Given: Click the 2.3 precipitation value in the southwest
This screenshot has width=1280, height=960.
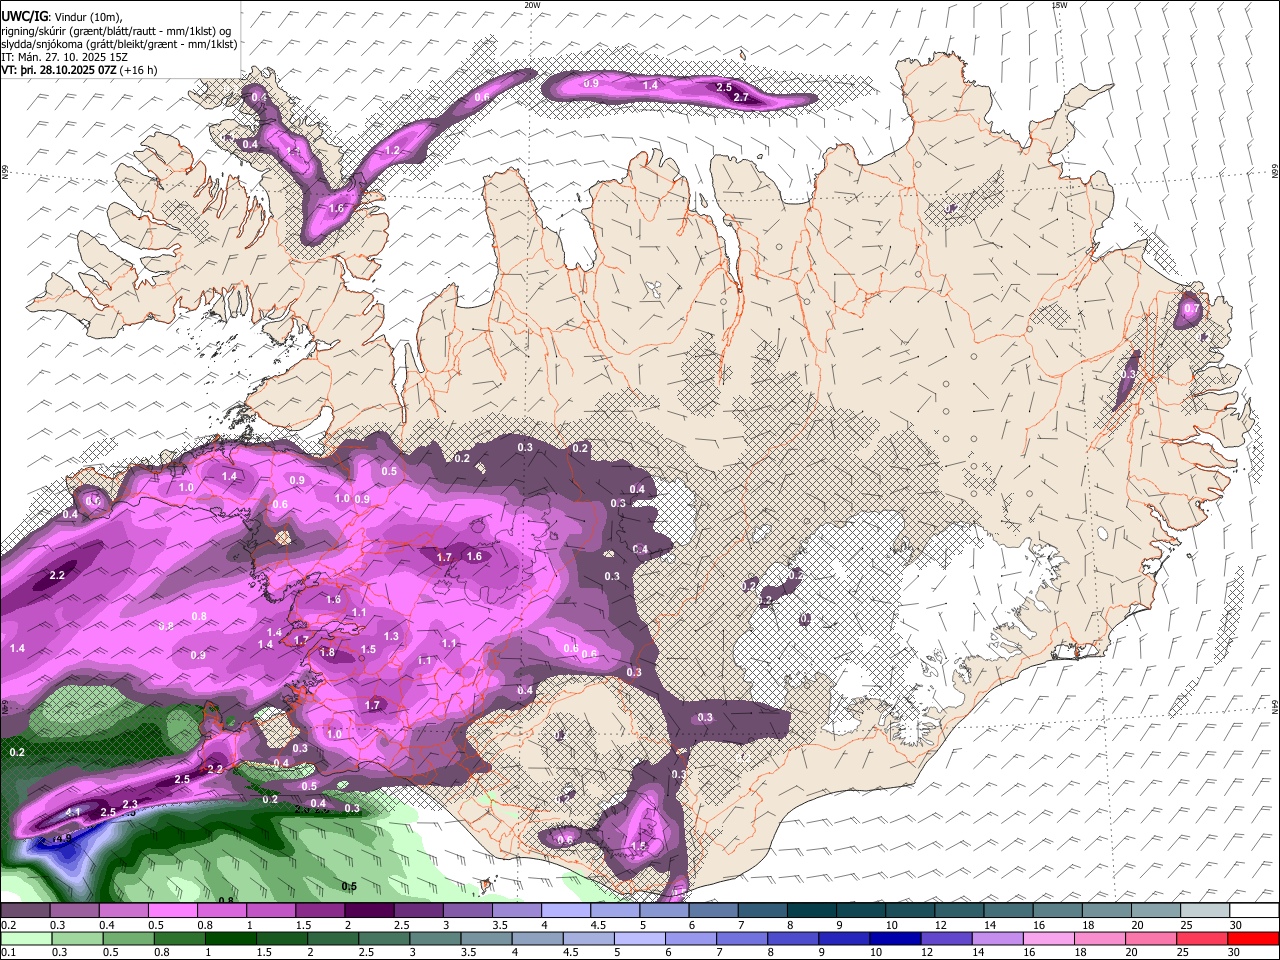Looking at the screenshot, I should (129, 805).
